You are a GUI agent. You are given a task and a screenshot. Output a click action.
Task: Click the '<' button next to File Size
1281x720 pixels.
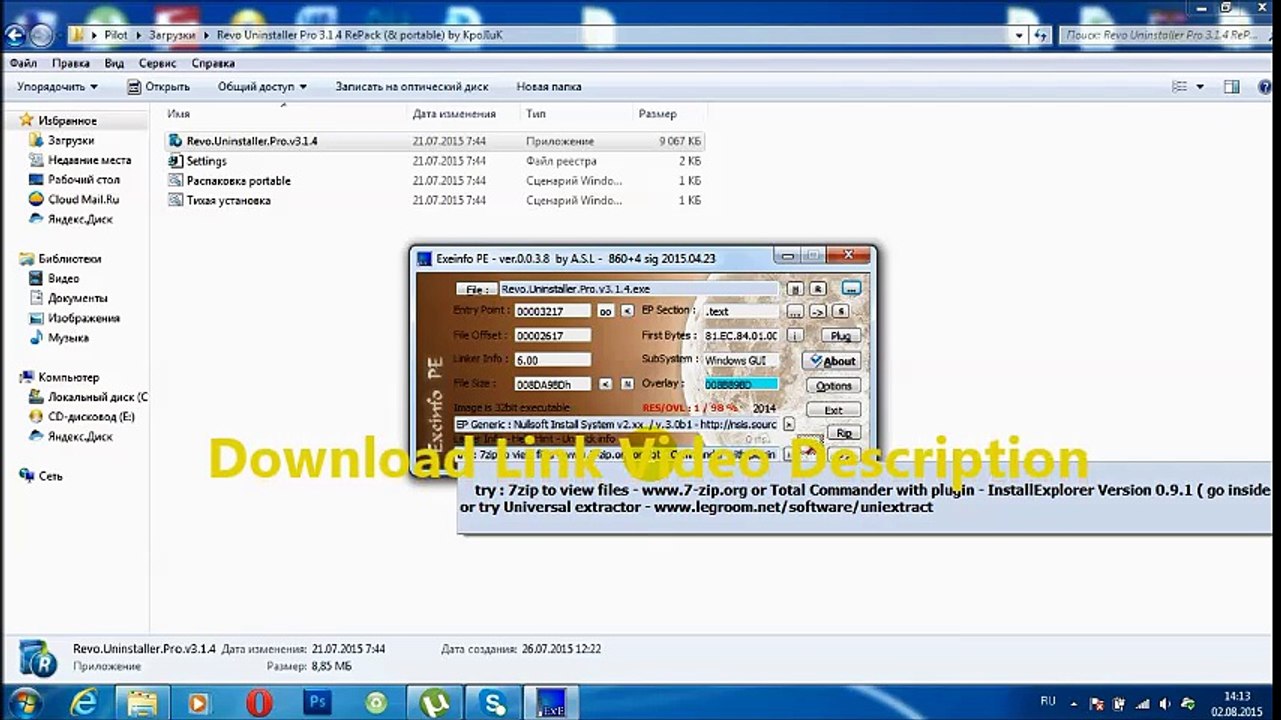[x=606, y=384]
